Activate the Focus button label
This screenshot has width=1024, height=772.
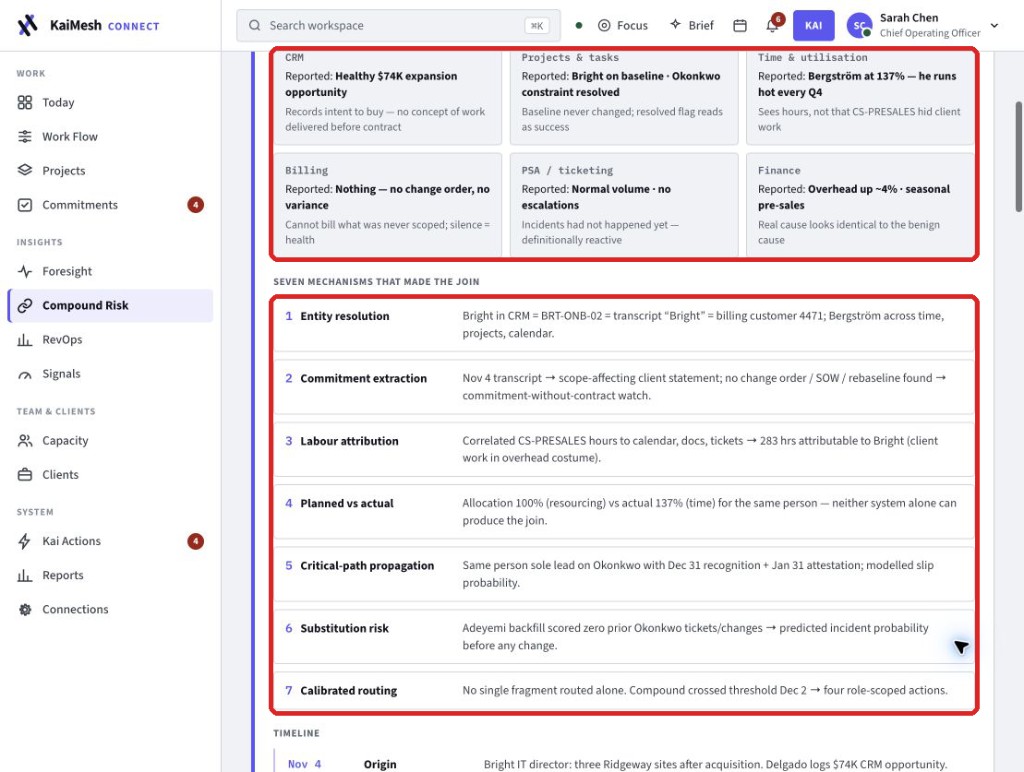[x=632, y=25]
